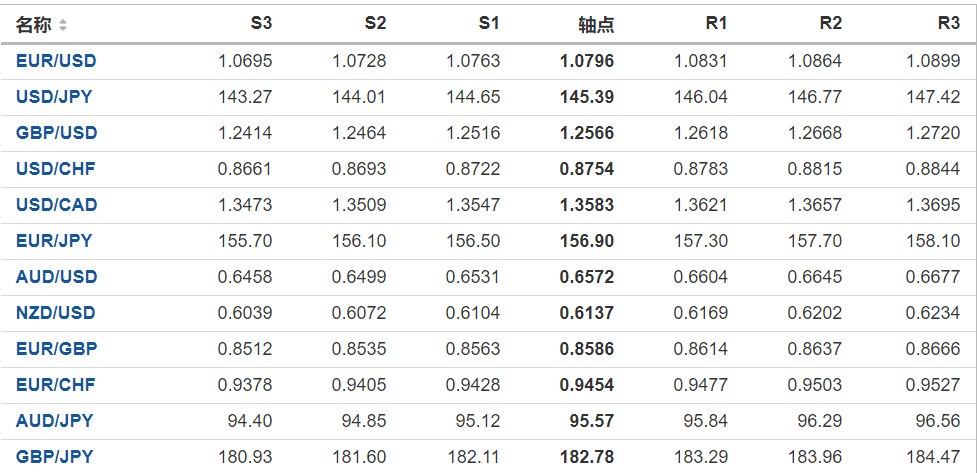The width and height of the screenshot is (977, 473).
Task: Select the AUD/JPY pair link
Action: pos(54,421)
